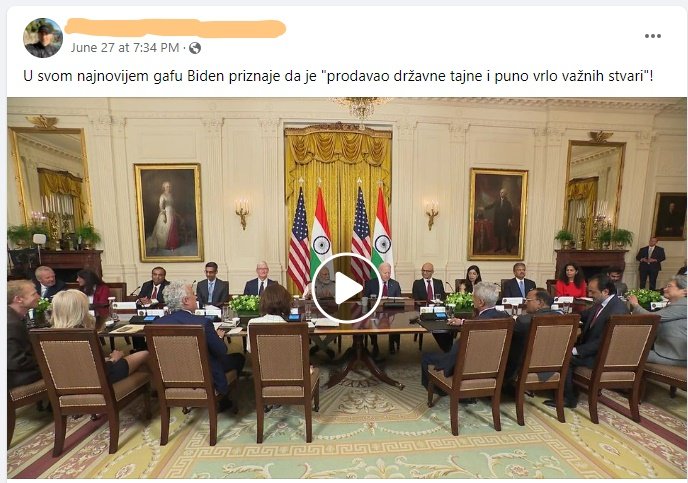Click the chandelier at top of video
The height and width of the screenshot is (483, 688).
[x=361, y=108]
